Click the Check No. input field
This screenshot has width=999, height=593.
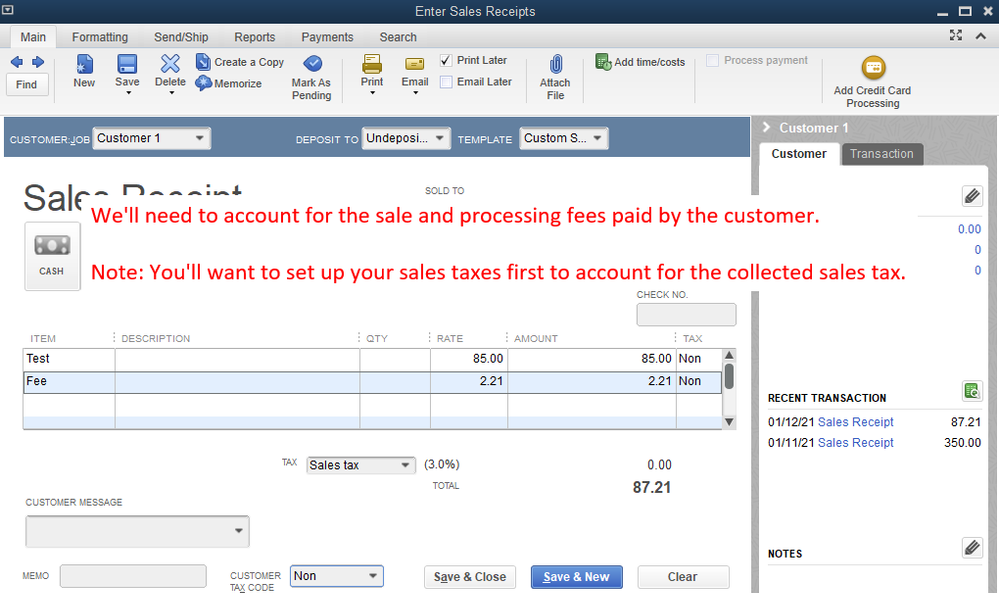click(x=686, y=315)
